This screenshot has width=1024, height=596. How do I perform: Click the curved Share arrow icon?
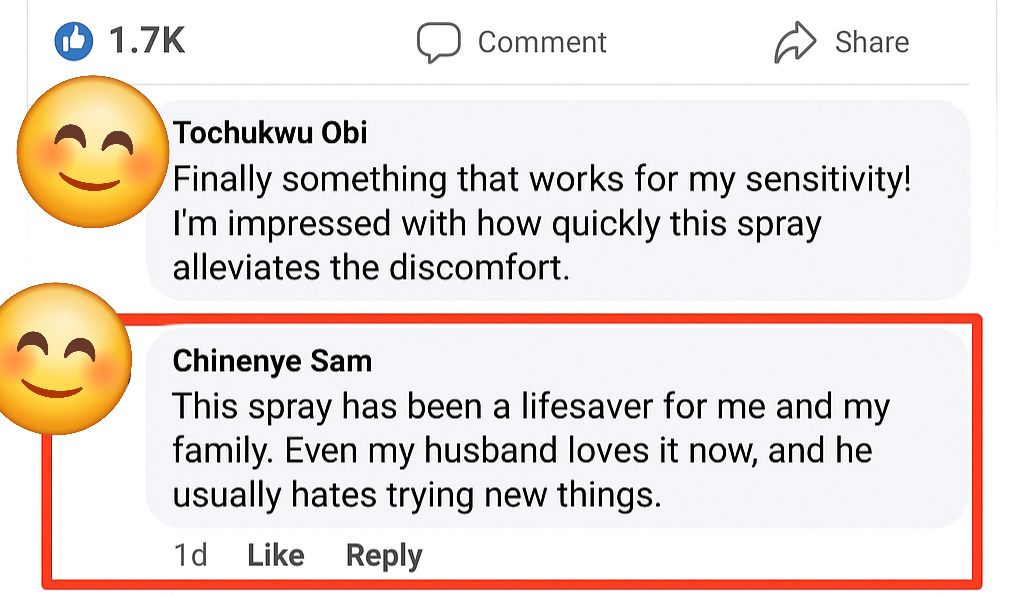[795, 42]
